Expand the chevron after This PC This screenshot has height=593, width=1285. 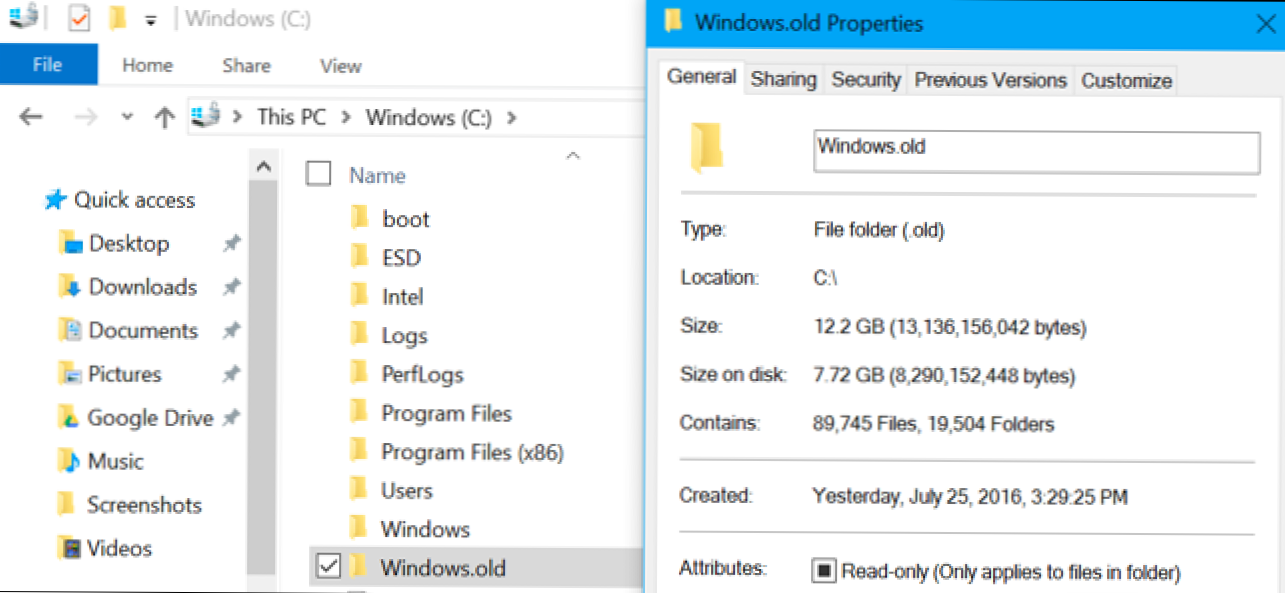[x=346, y=117]
